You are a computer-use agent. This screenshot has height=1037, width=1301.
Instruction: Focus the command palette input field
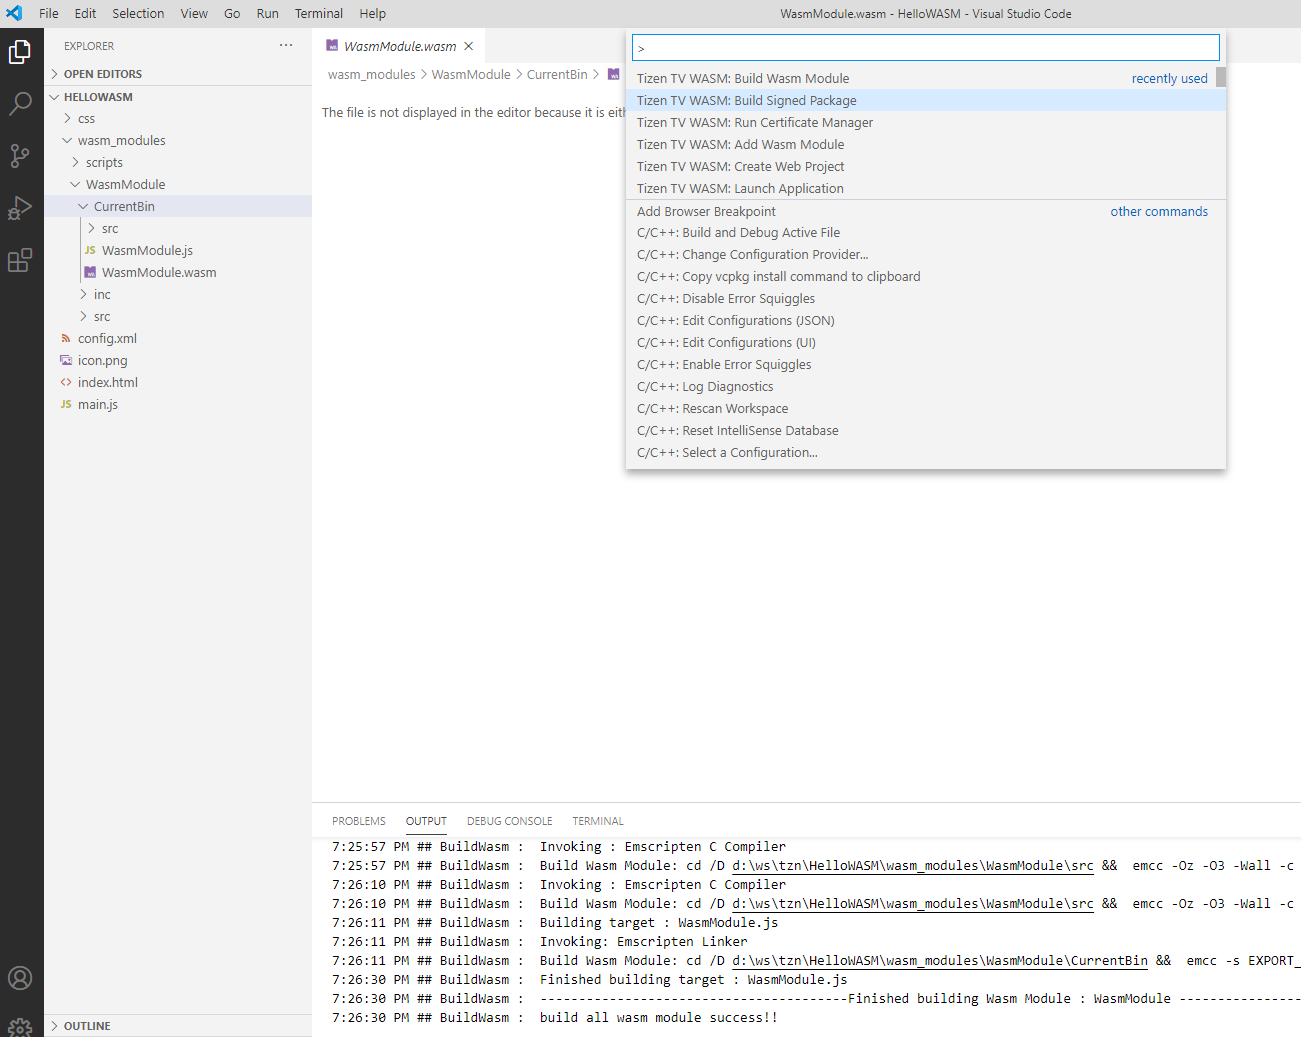point(926,47)
